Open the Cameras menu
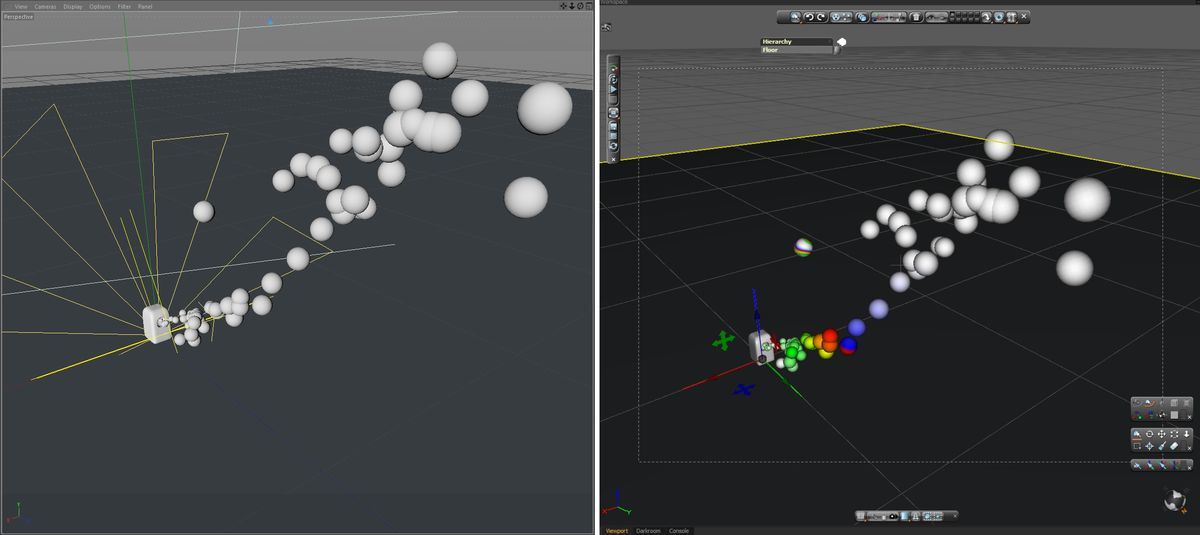 point(45,7)
